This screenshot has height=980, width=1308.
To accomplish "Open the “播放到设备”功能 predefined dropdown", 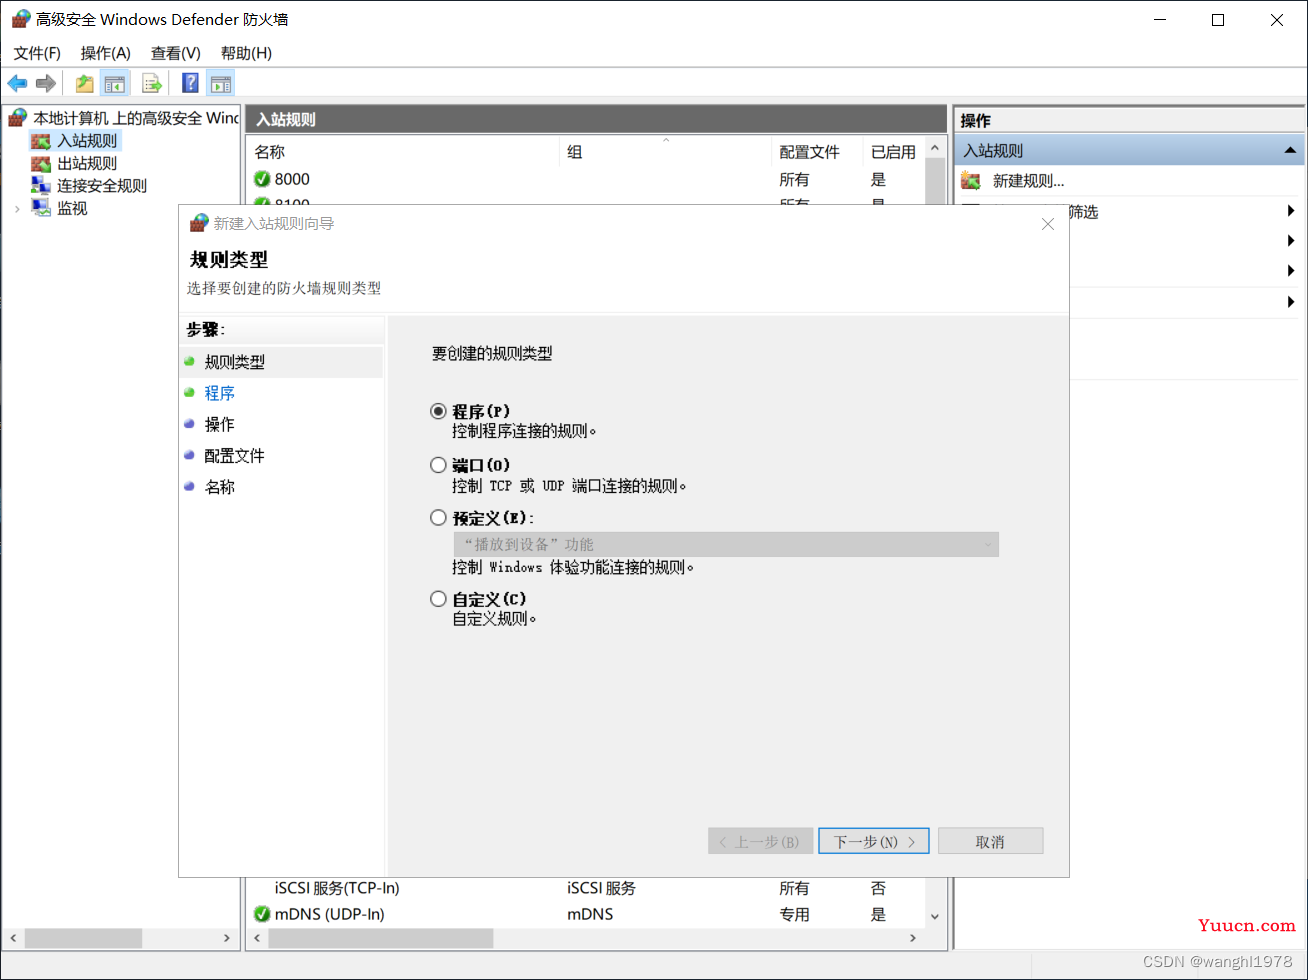I will [x=726, y=545].
